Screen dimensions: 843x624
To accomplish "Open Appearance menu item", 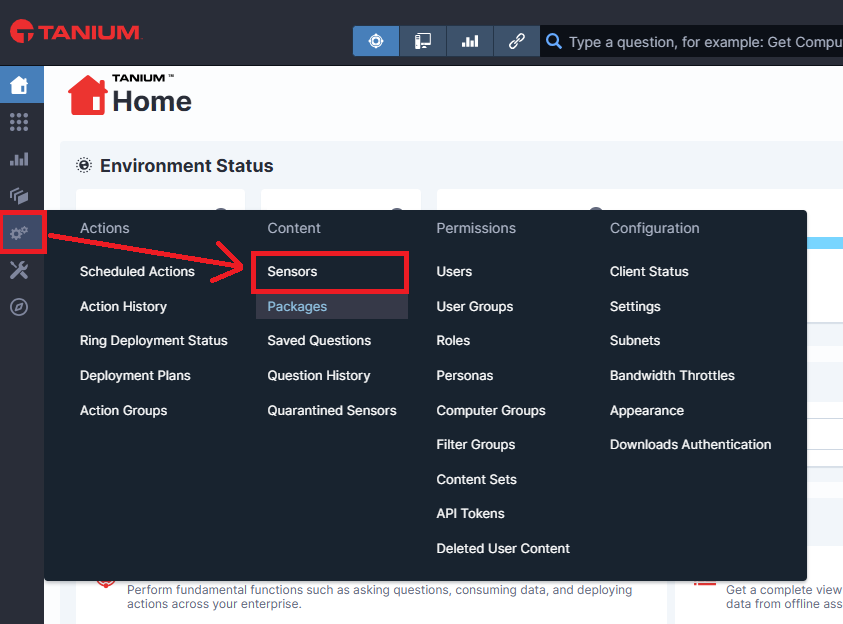I will coord(647,411).
